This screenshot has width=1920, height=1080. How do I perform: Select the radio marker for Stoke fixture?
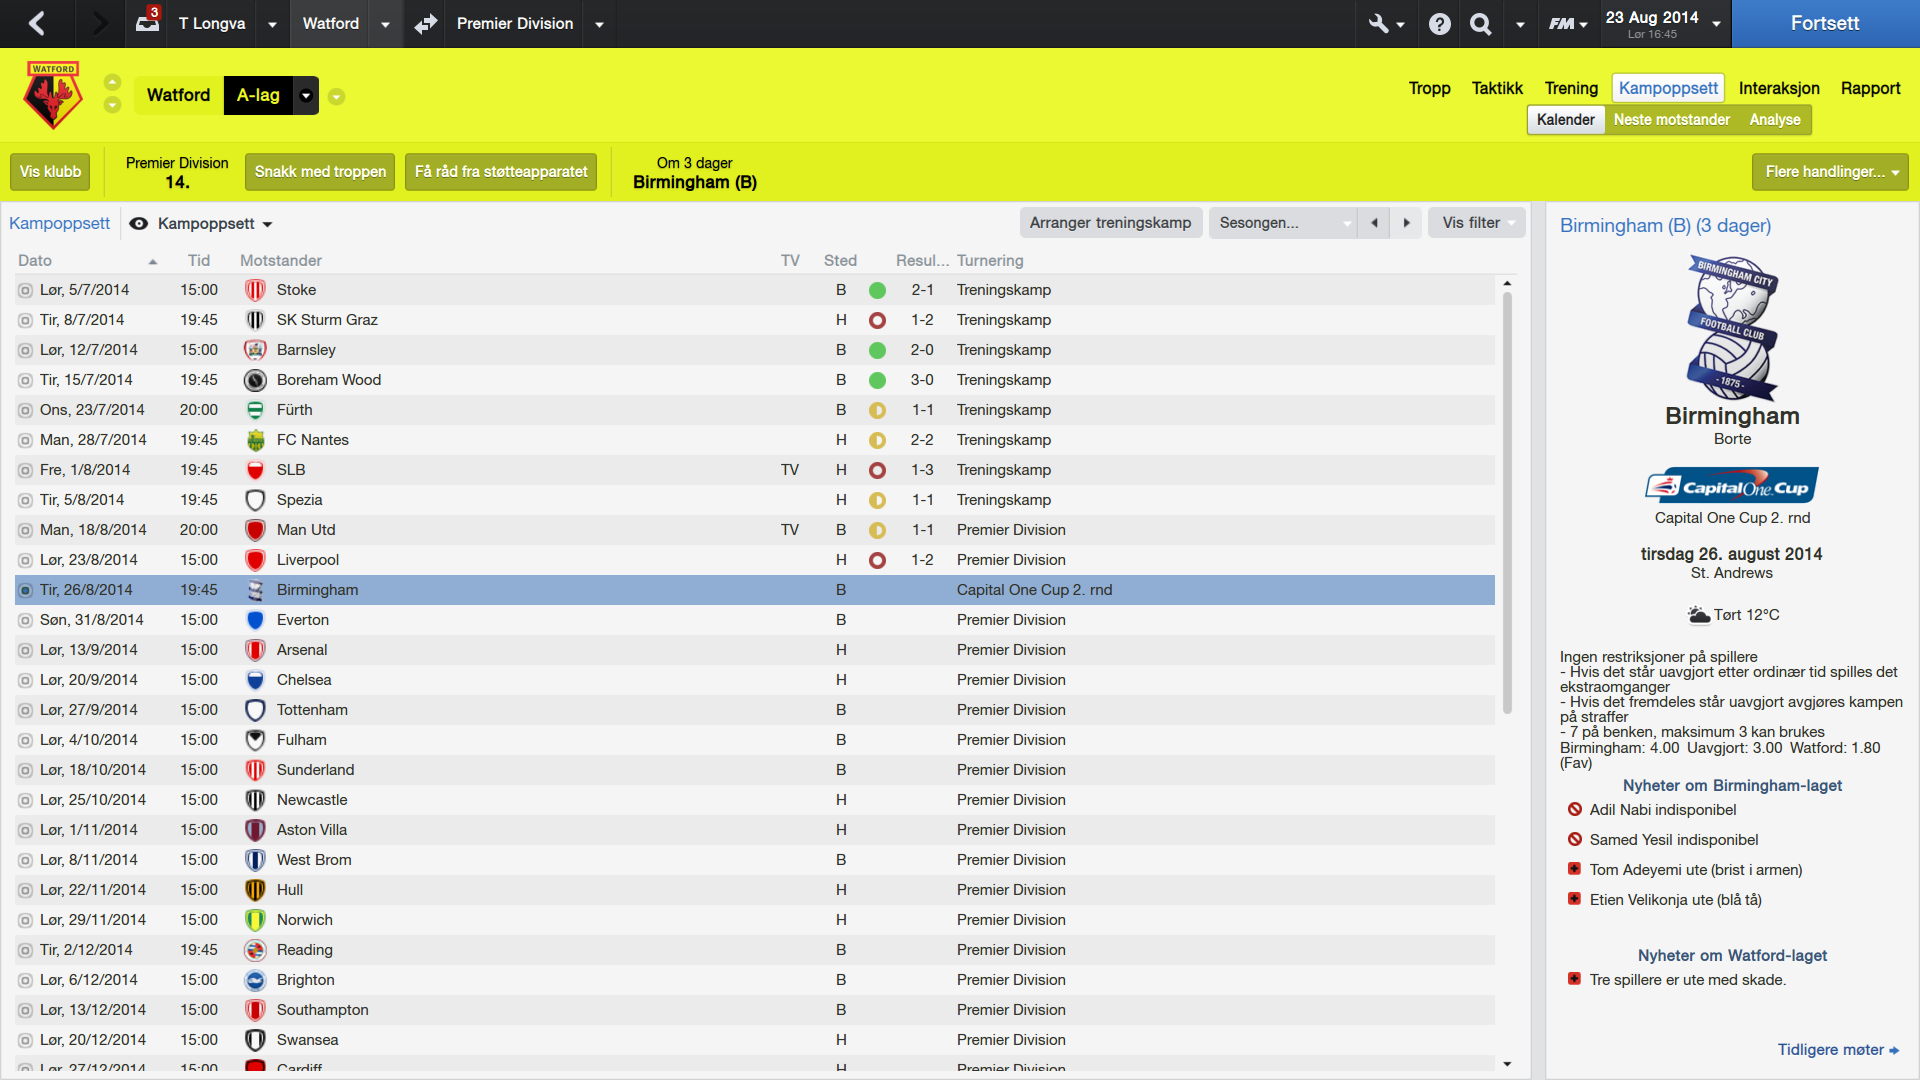[25, 290]
